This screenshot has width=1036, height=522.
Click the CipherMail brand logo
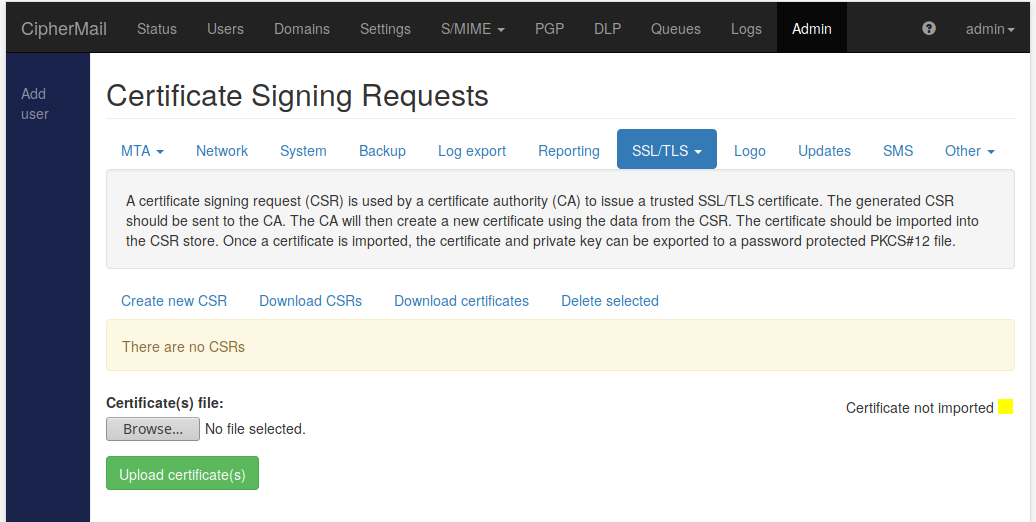[x=64, y=29]
